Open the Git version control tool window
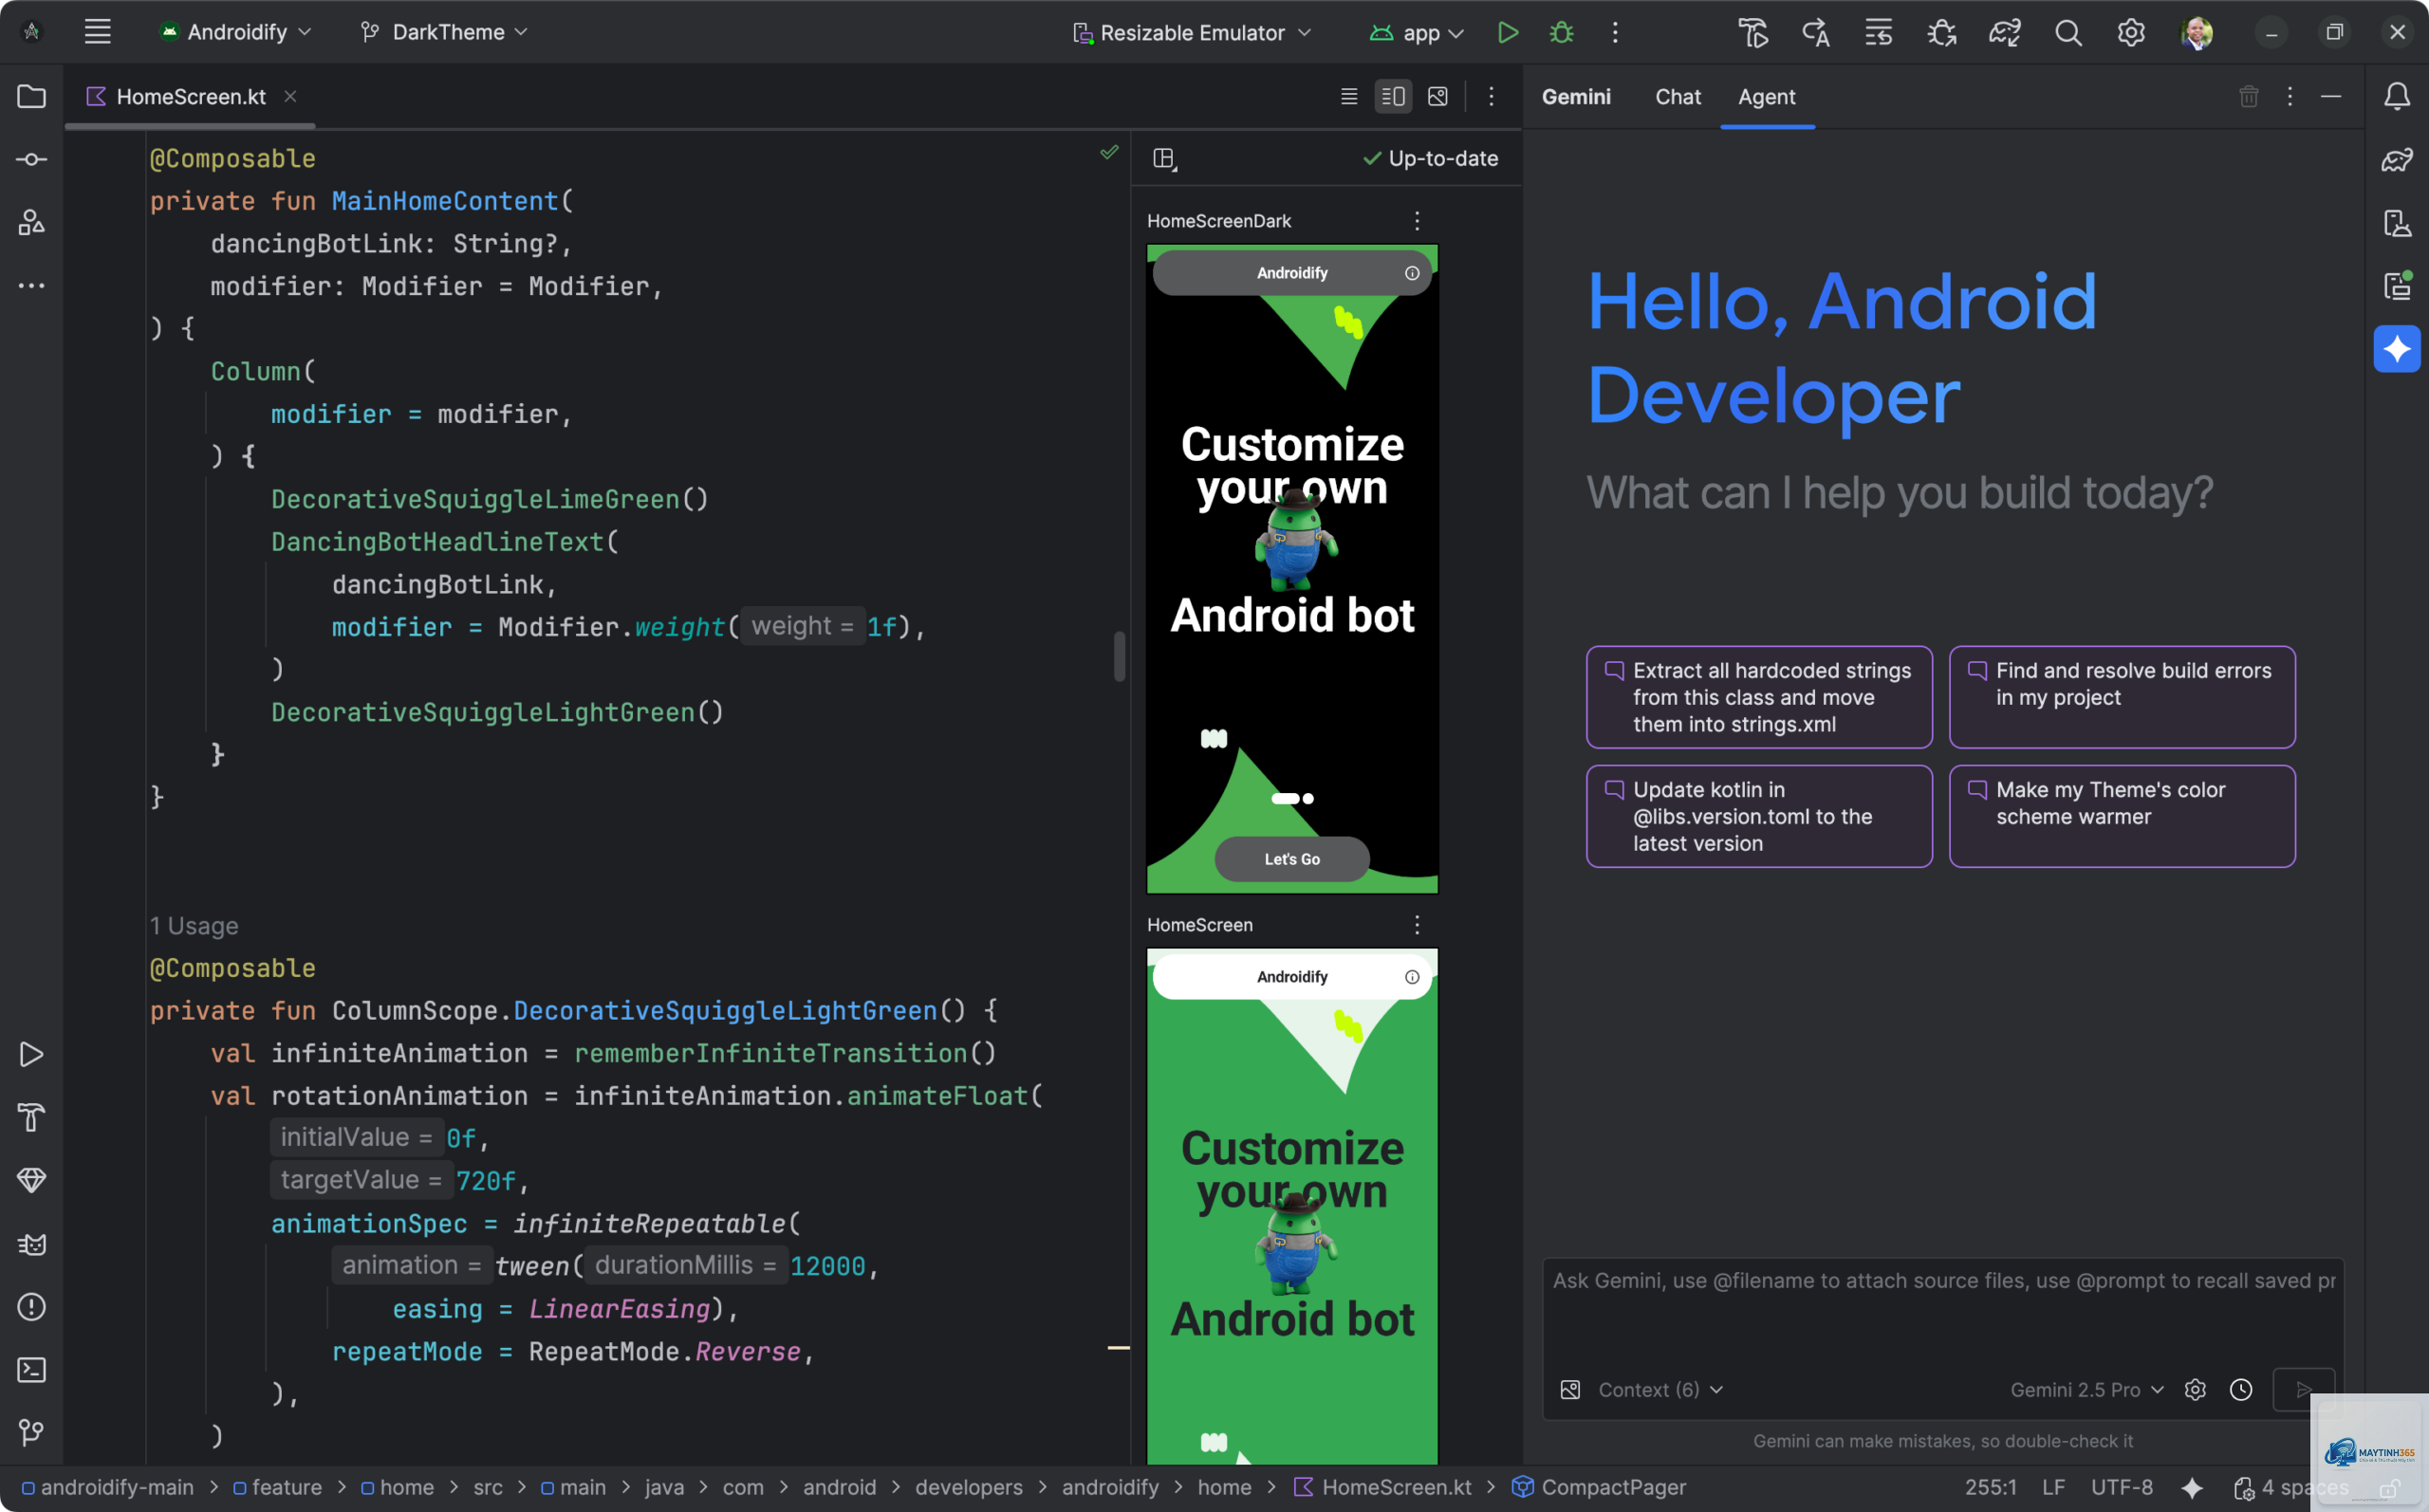 tap(31, 1433)
